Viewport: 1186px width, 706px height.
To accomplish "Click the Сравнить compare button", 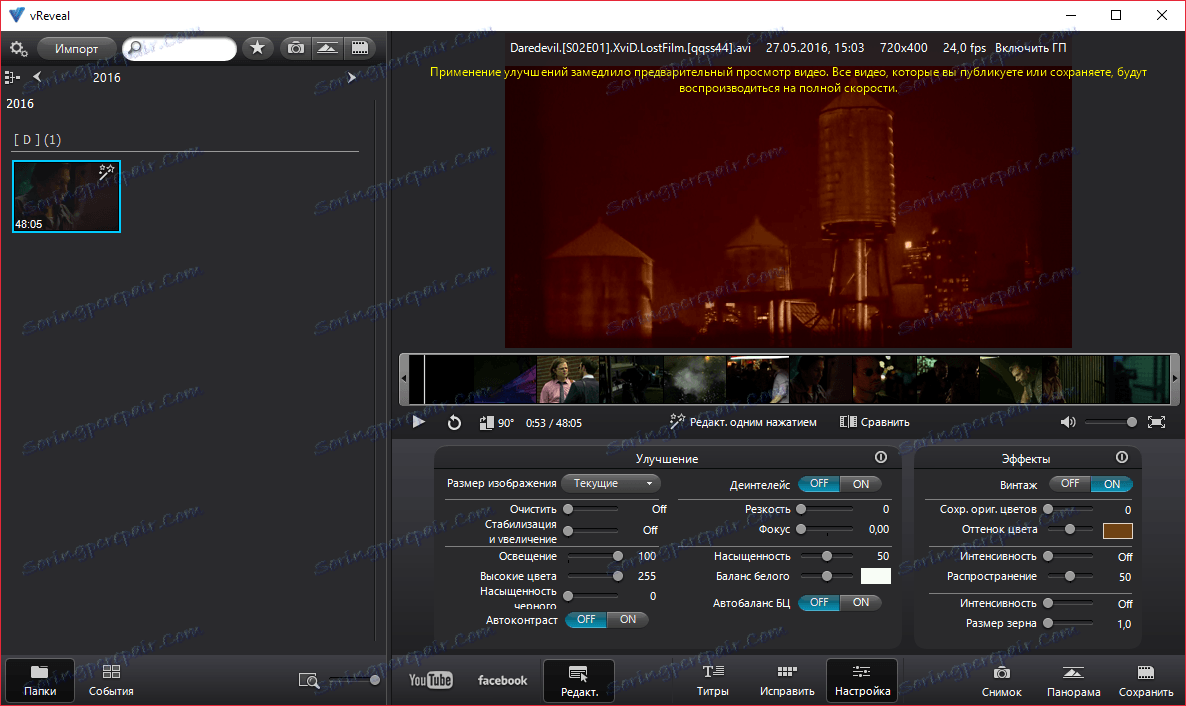I will 875,422.
